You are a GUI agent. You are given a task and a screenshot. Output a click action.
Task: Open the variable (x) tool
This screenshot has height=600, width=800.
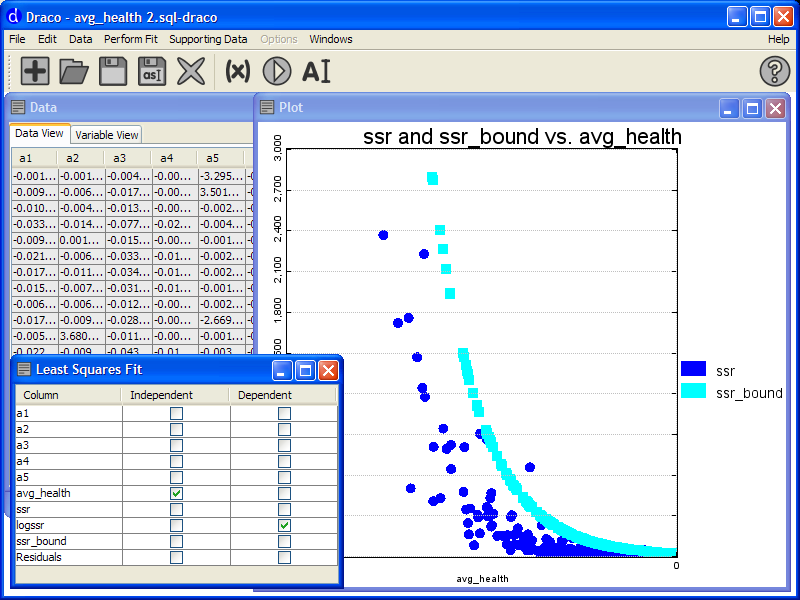tap(238, 71)
